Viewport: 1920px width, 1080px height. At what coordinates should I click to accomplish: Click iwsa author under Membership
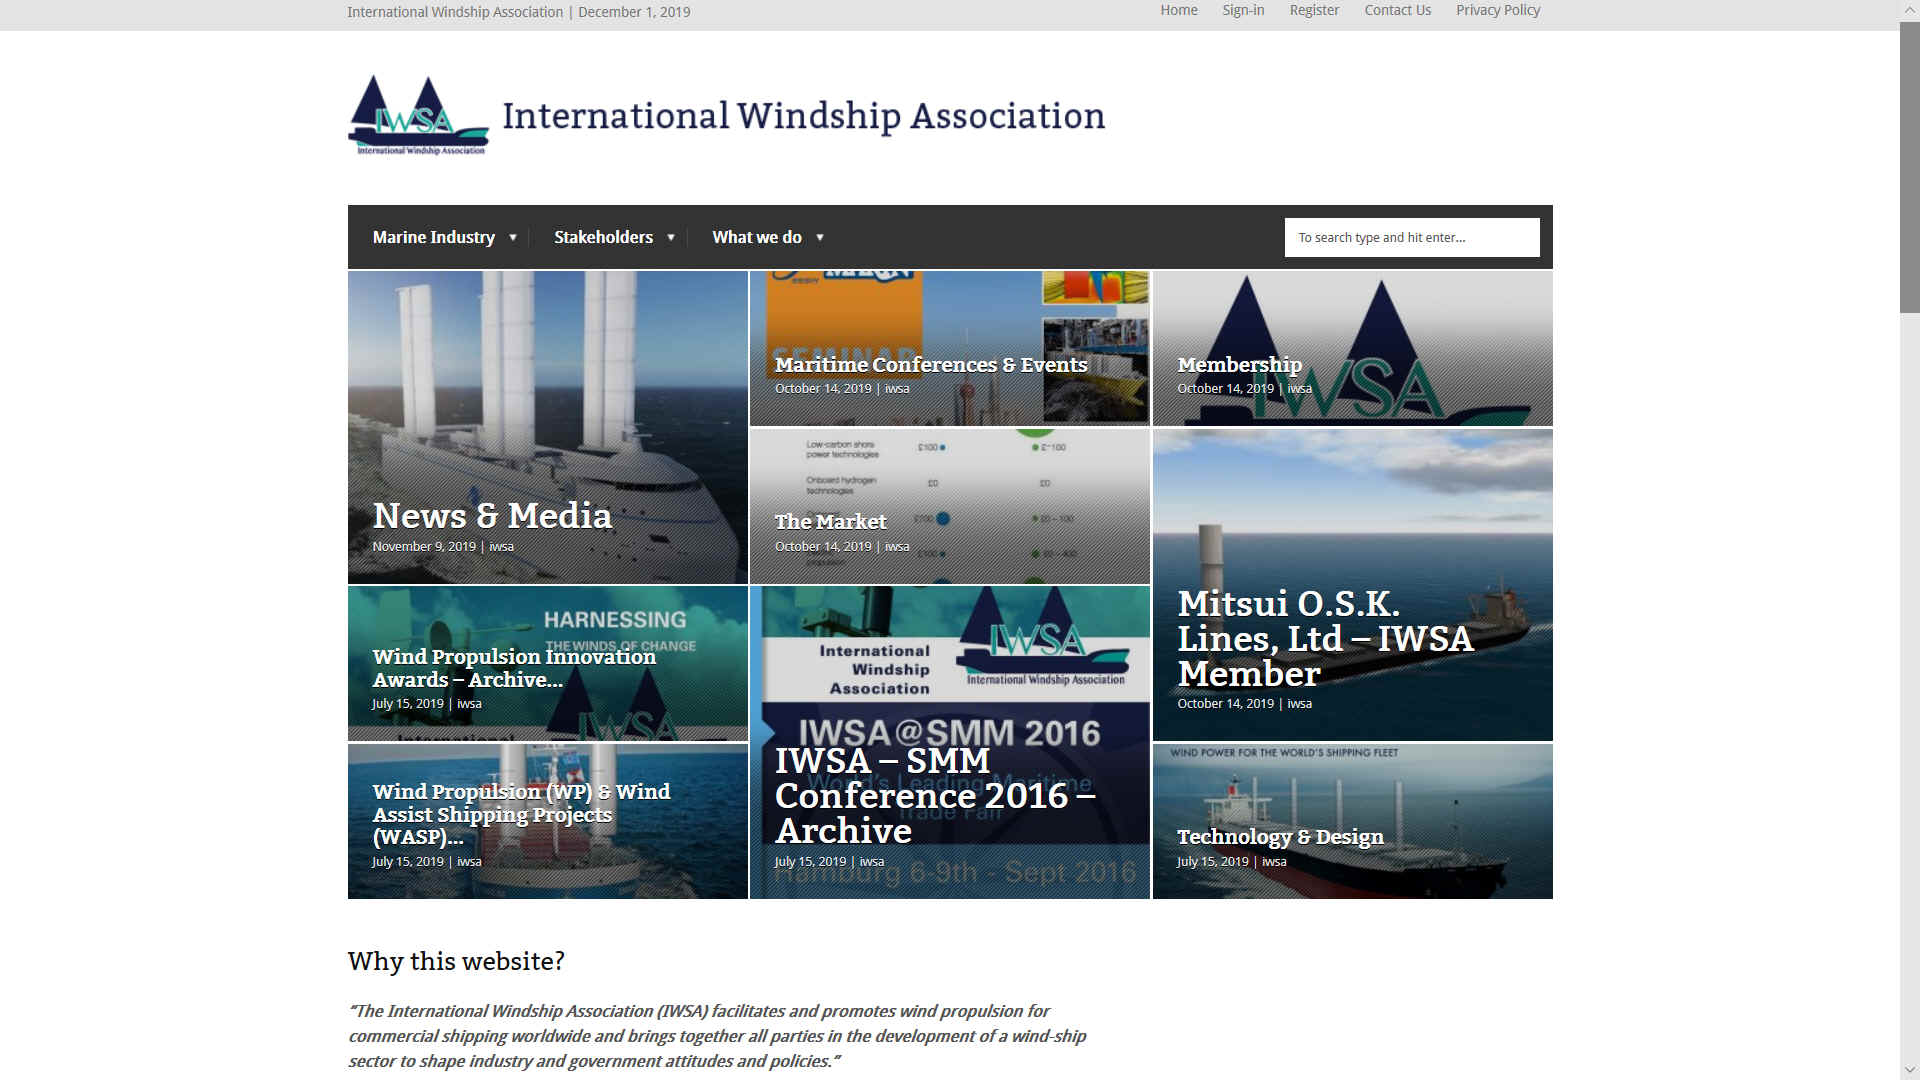point(1299,389)
